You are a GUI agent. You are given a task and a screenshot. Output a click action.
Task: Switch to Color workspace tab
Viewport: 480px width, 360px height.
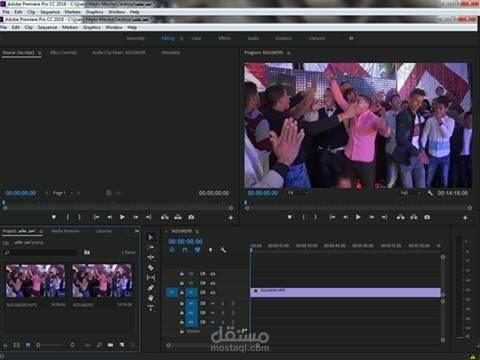pos(196,38)
